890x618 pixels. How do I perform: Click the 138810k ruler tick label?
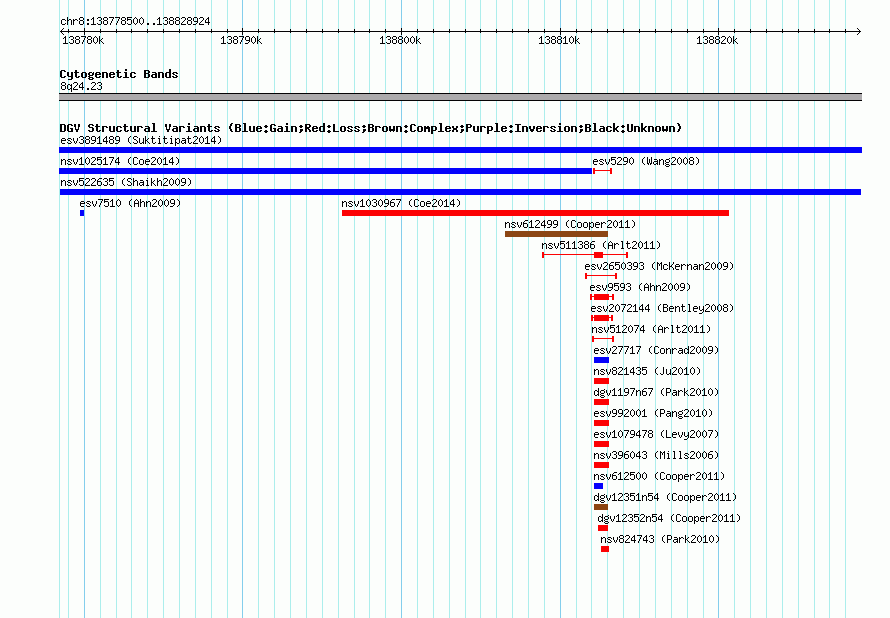[x=559, y=40]
